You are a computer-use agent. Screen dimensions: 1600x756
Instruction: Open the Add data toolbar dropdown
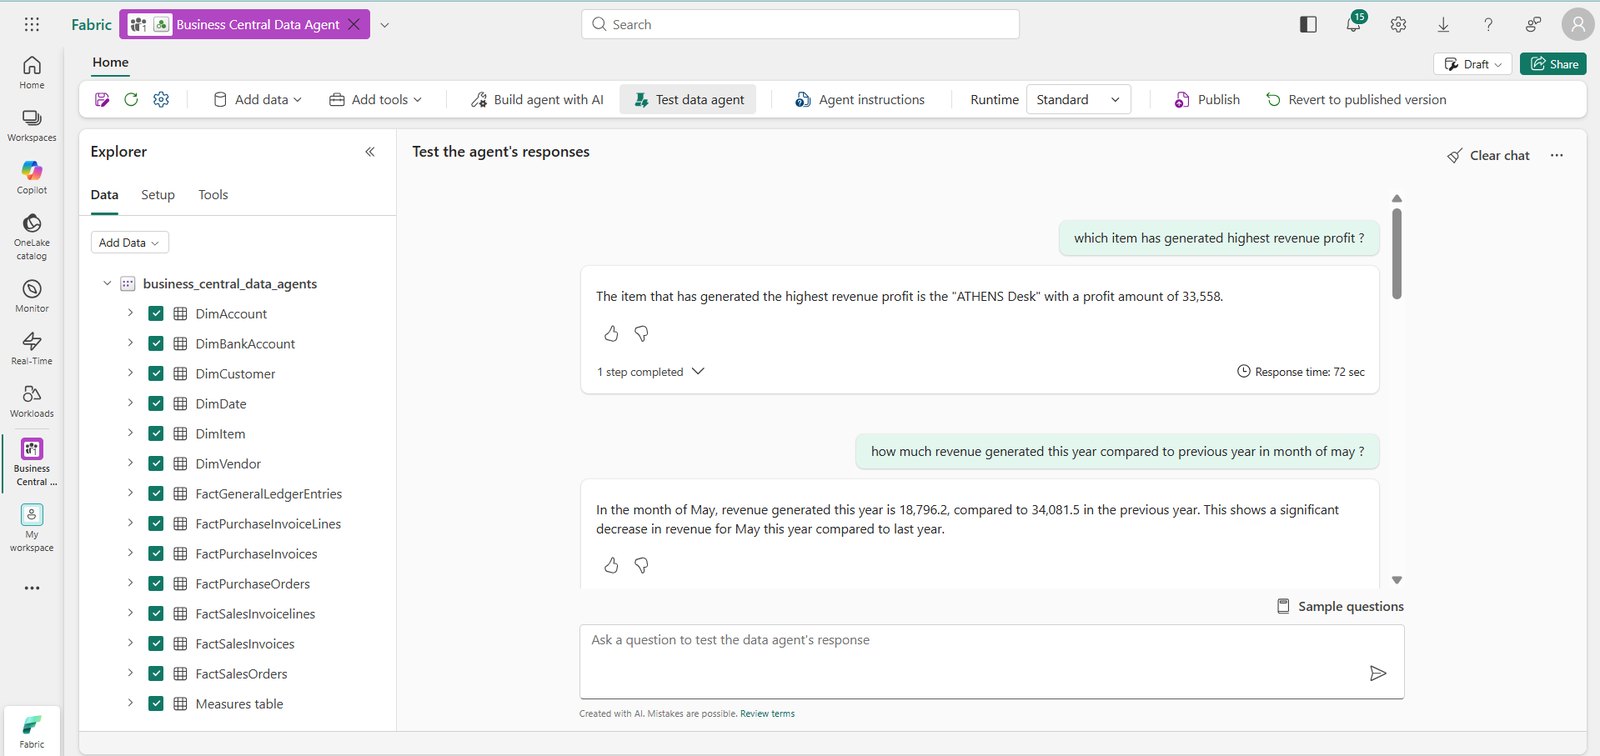point(257,99)
